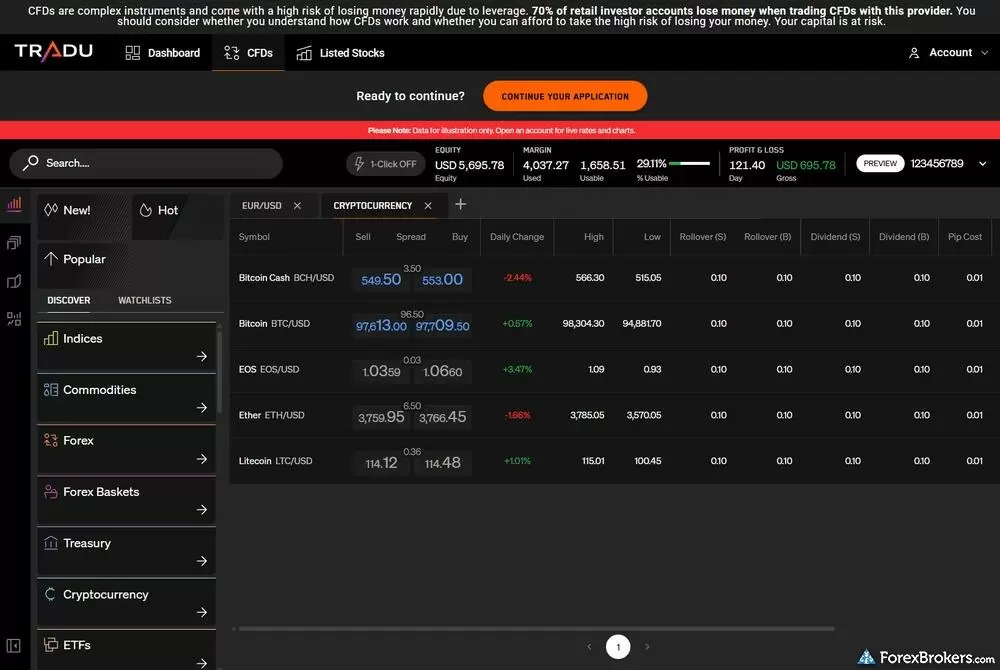Image resolution: width=1000 pixels, height=670 pixels.
Task: Click the sidebar category list scrollbar
Action: click(x=219, y=370)
